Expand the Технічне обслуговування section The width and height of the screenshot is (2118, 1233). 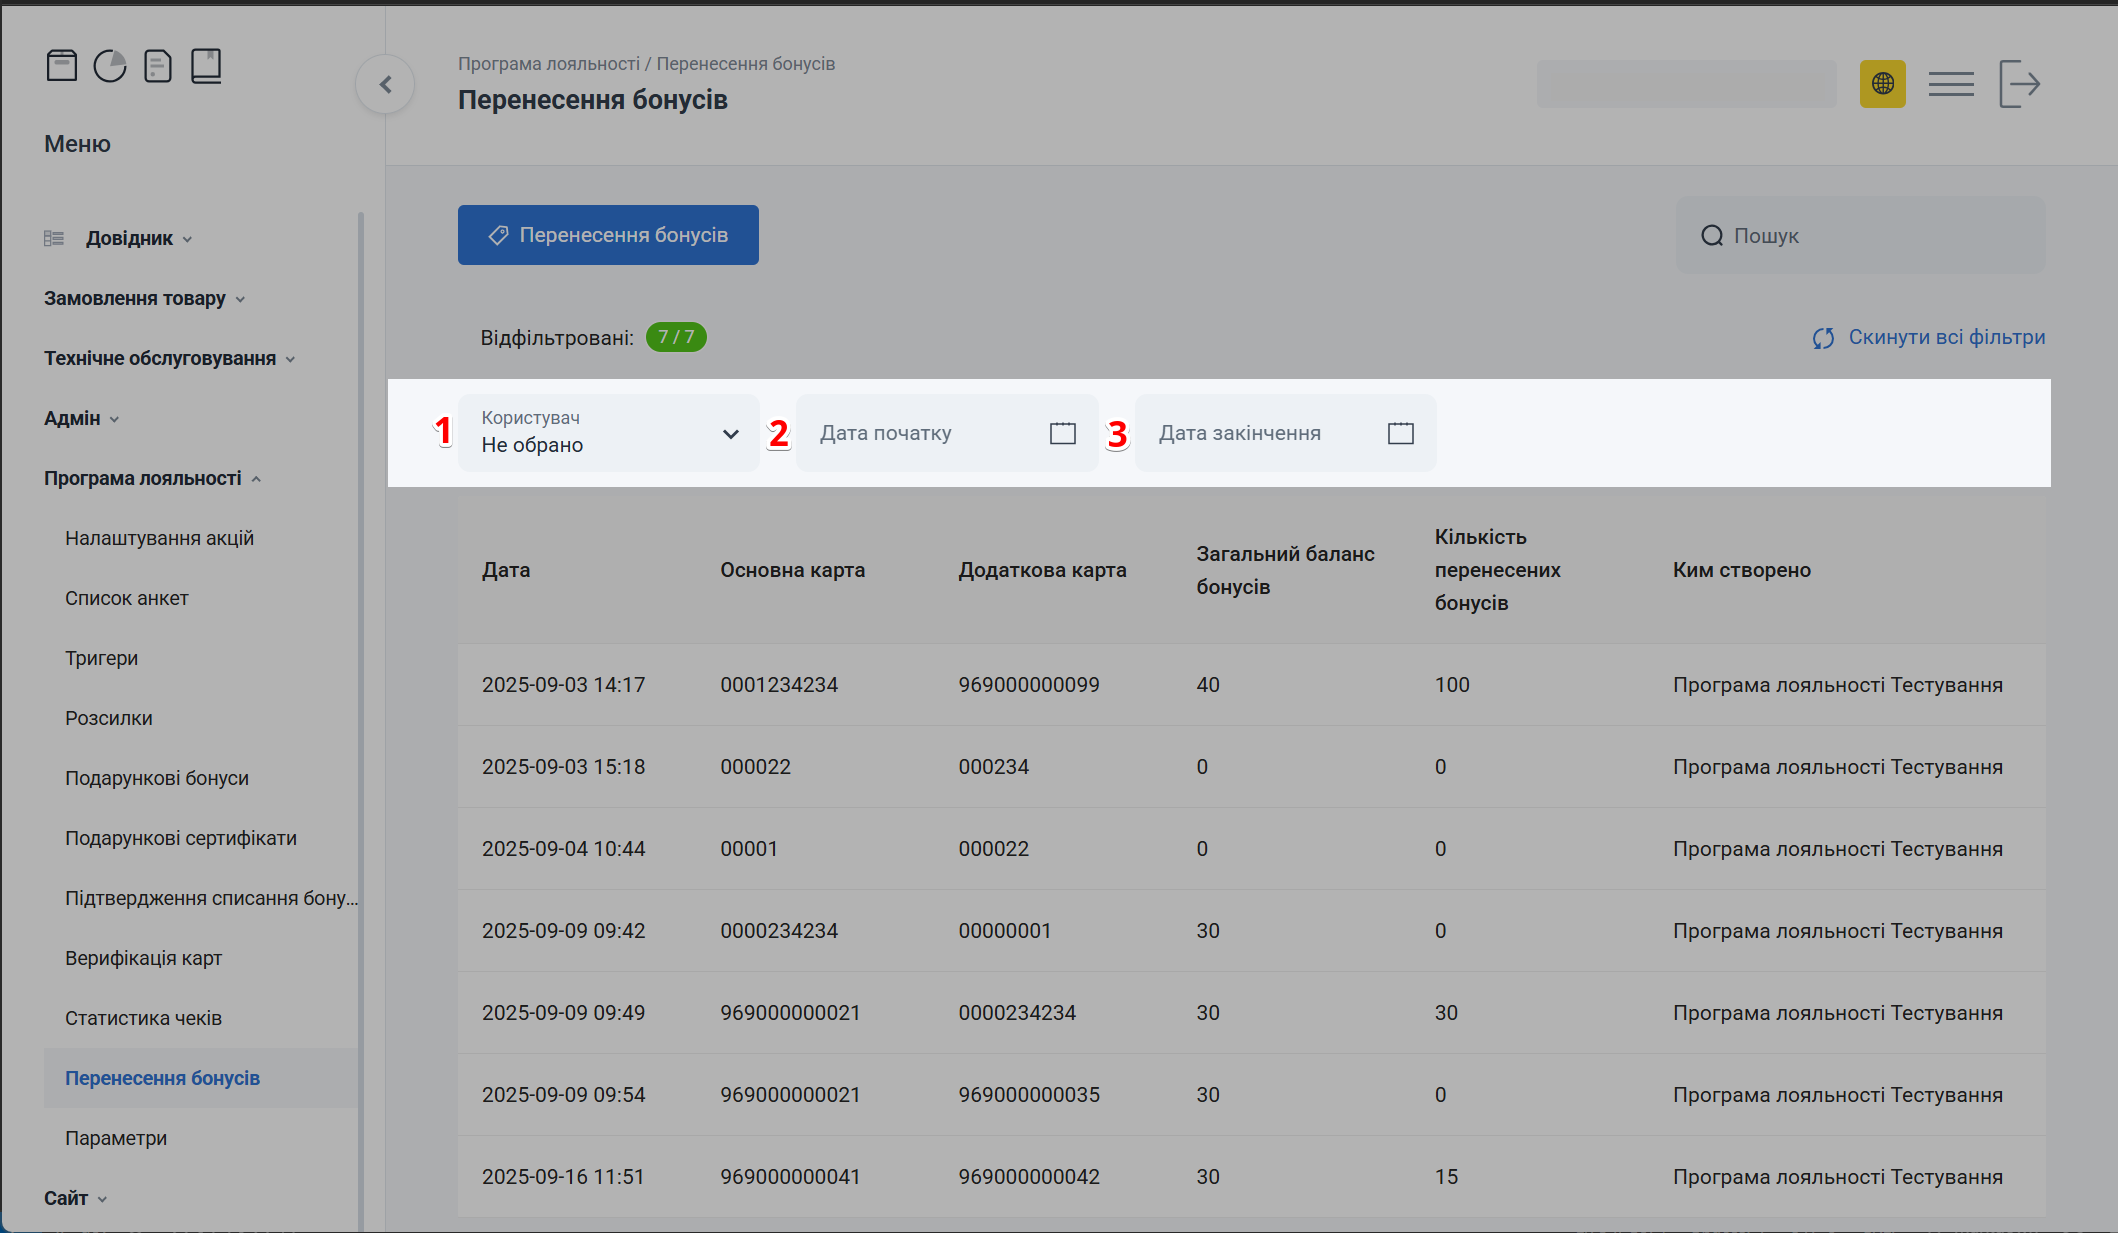160,358
